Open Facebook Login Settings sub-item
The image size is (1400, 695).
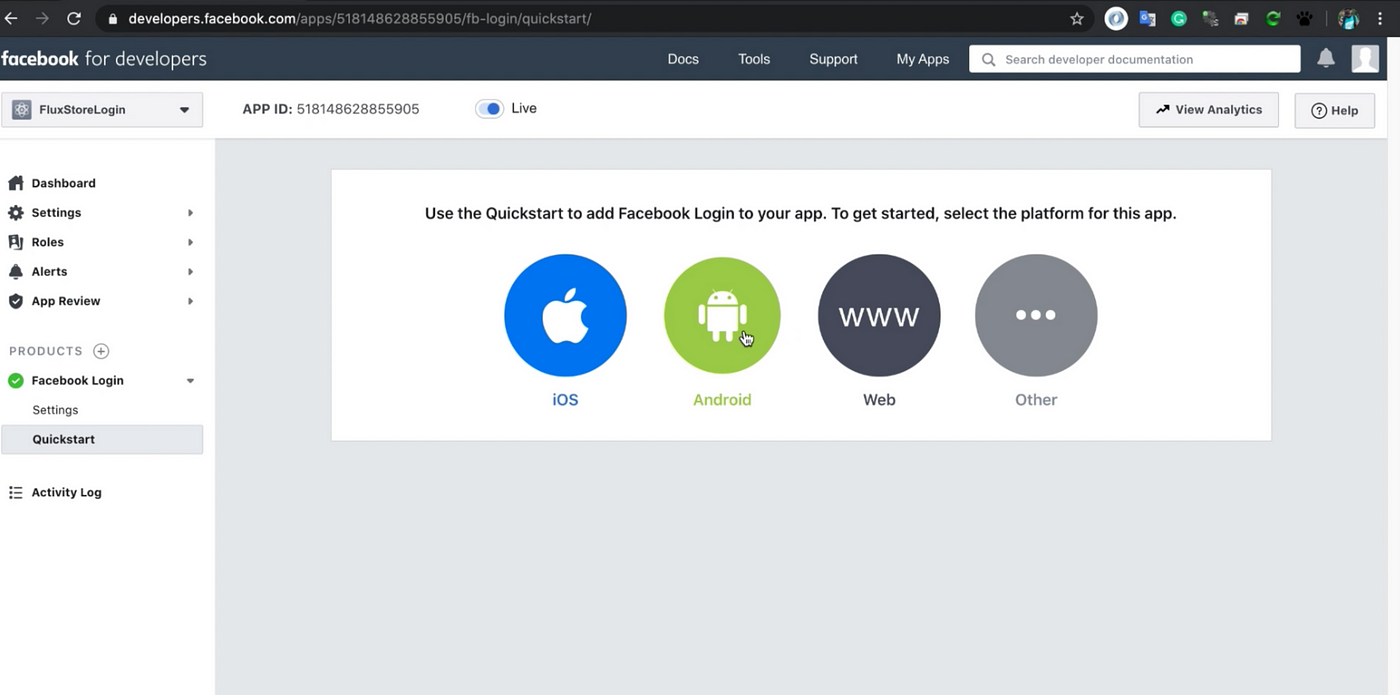click(x=55, y=410)
